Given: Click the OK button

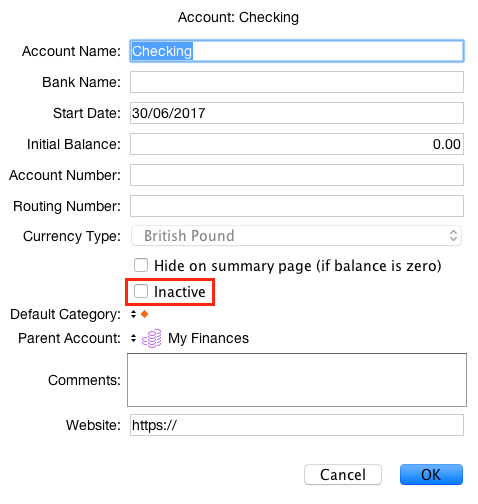Looking at the screenshot, I should pos(431,474).
